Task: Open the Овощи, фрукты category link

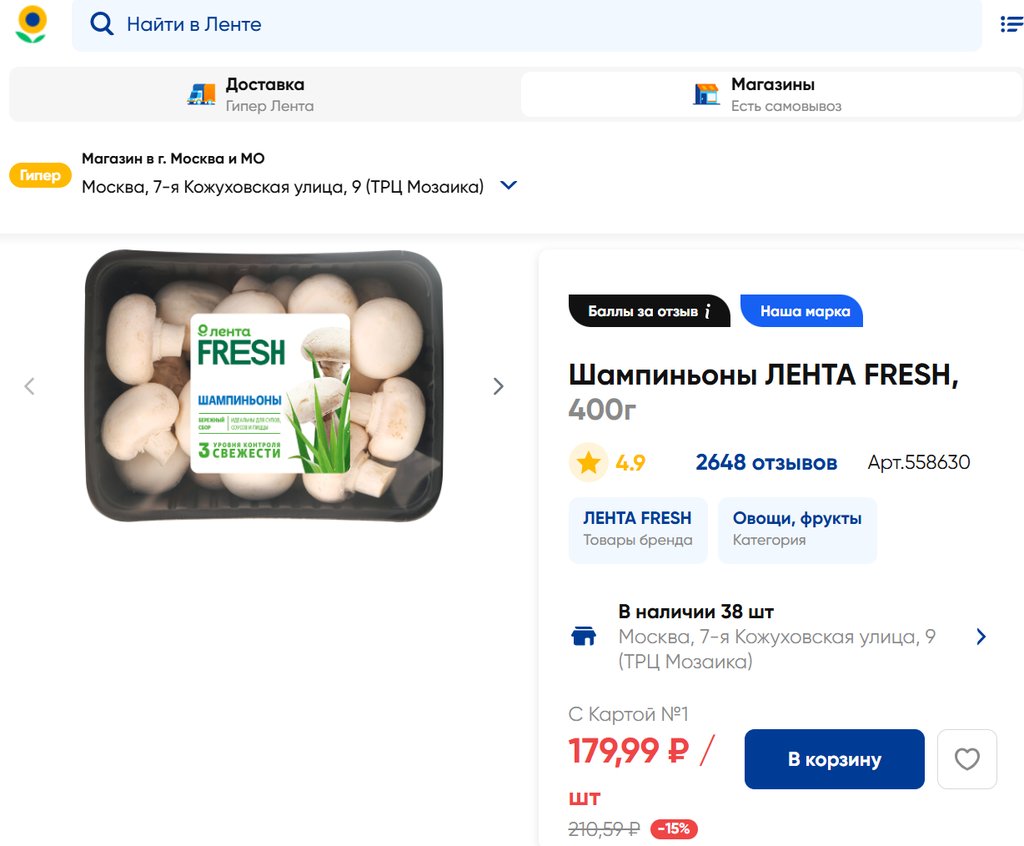Action: point(796,529)
